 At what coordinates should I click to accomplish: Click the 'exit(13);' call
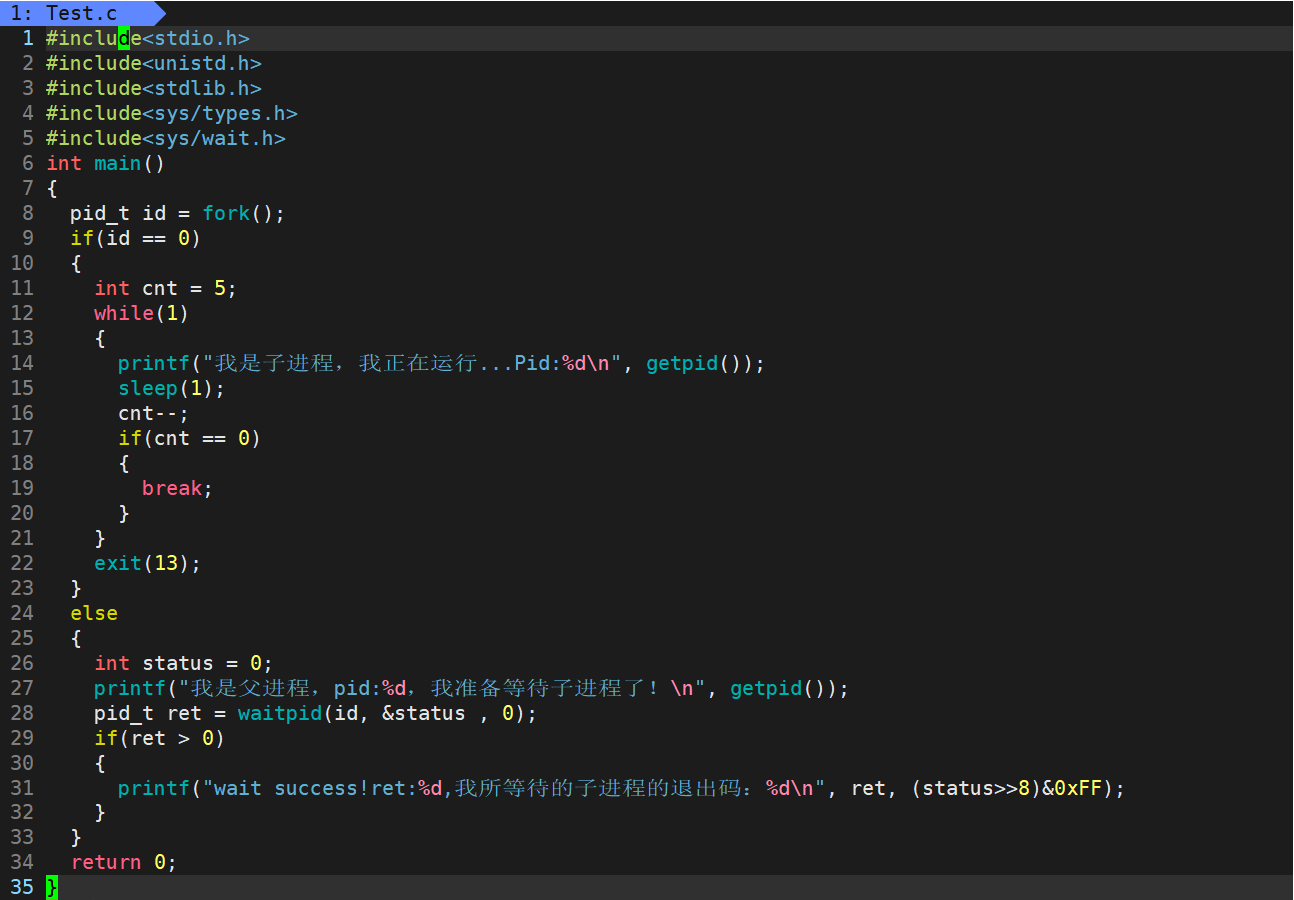147,563
